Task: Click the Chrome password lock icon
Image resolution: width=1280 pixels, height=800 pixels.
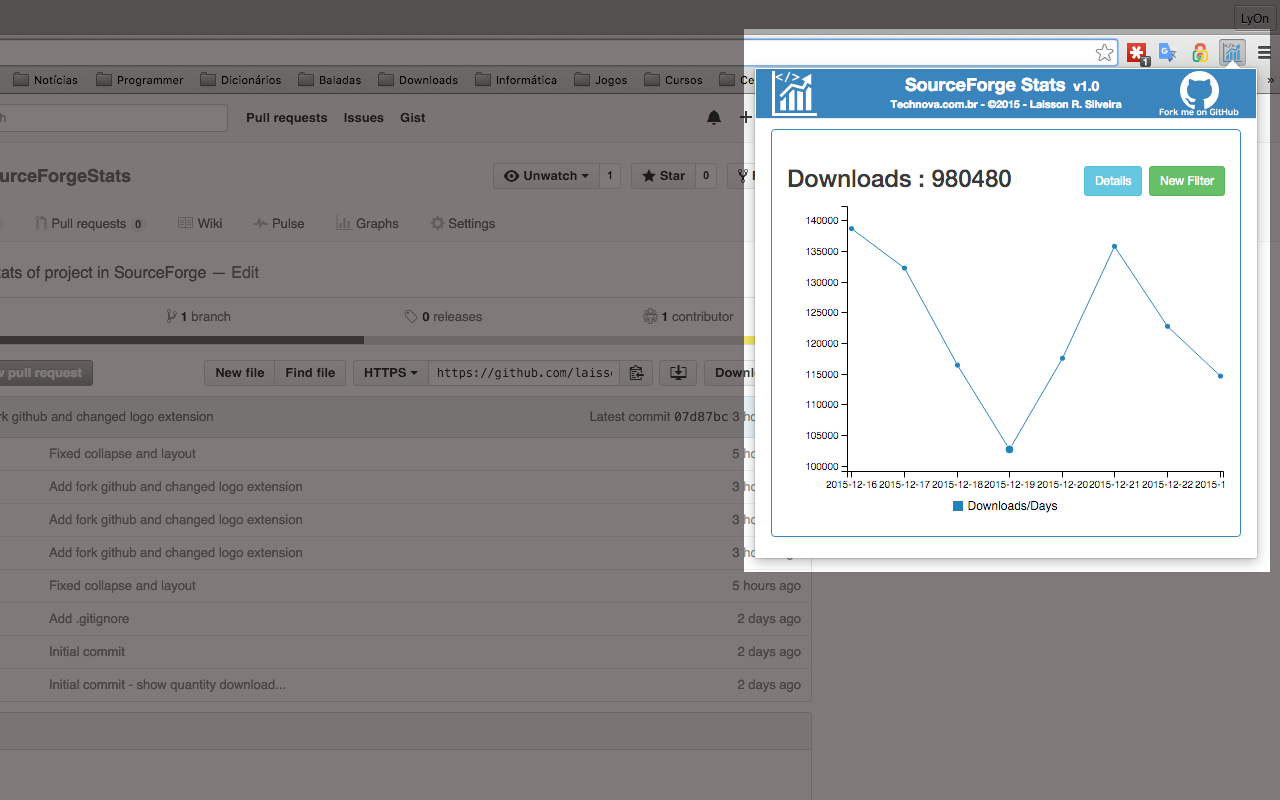Action: [1199, 53]
